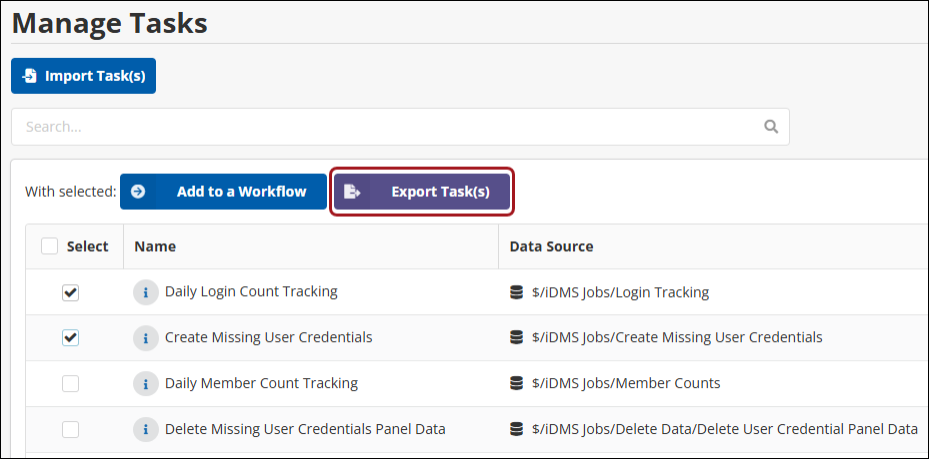Click info icon beside Delete Missing User Credentials Panel Data

point(146,429)
